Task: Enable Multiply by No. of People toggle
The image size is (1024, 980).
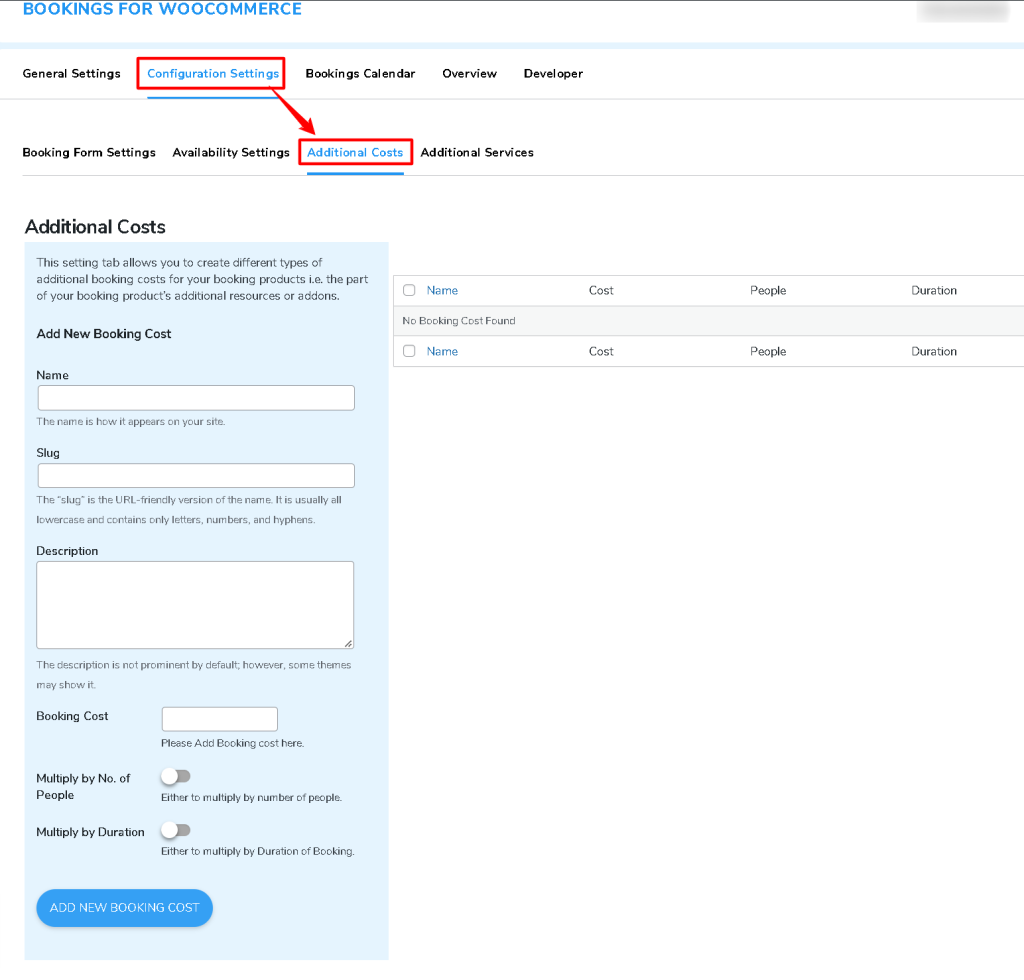Action: (x=176, y=776)
